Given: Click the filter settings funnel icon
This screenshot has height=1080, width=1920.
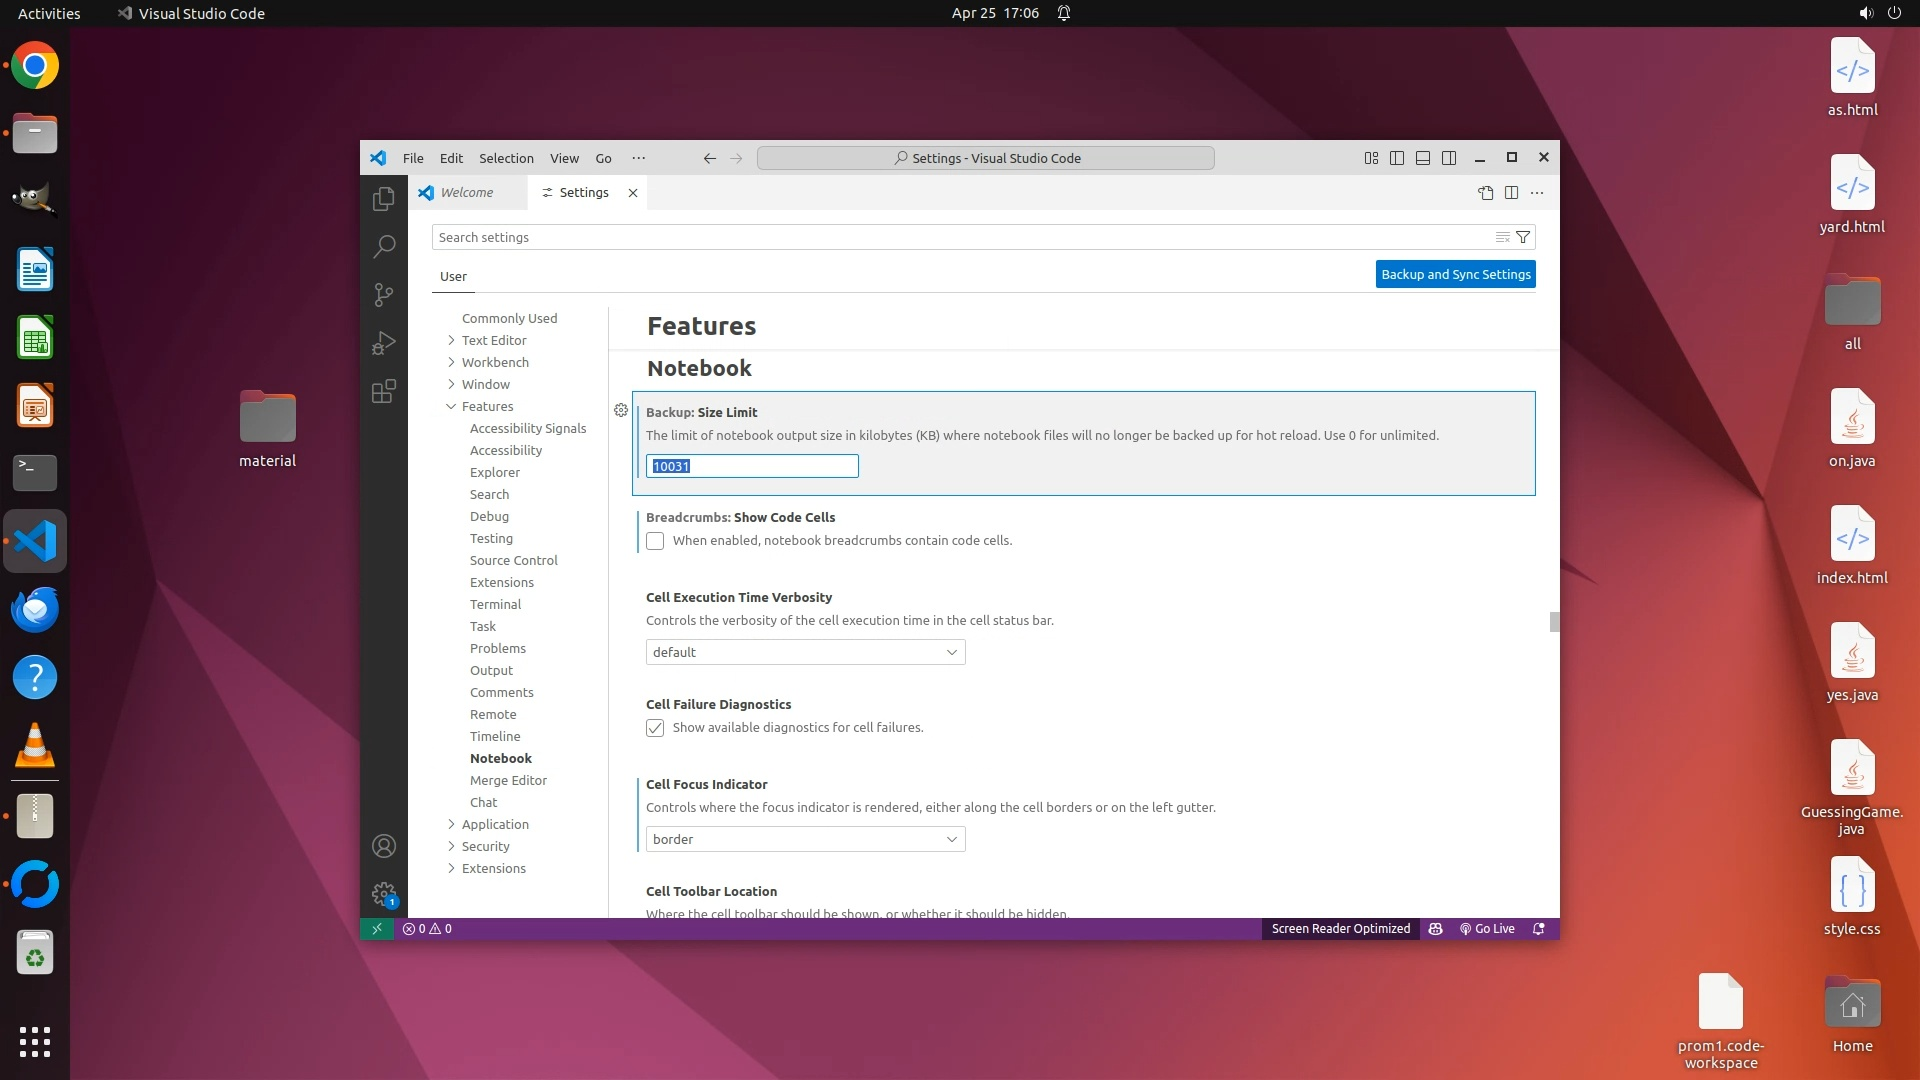Looking at the screenshot, I should [x=1523, y=237].
